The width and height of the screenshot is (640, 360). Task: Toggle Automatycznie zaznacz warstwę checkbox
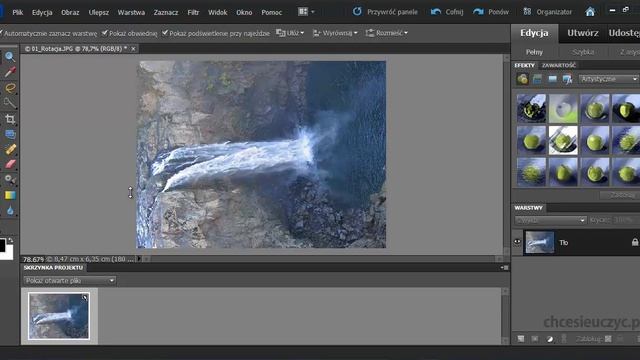click(1, 33)
